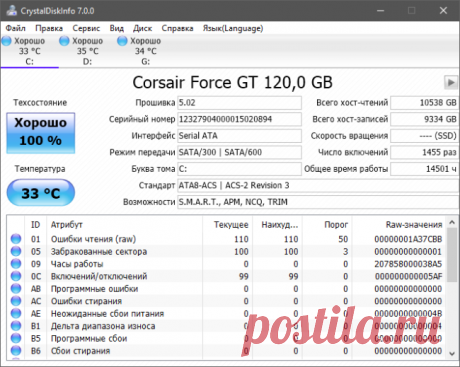Select the Часы работы row
This screenshot has width=460, height=367.
pos(227,264)
